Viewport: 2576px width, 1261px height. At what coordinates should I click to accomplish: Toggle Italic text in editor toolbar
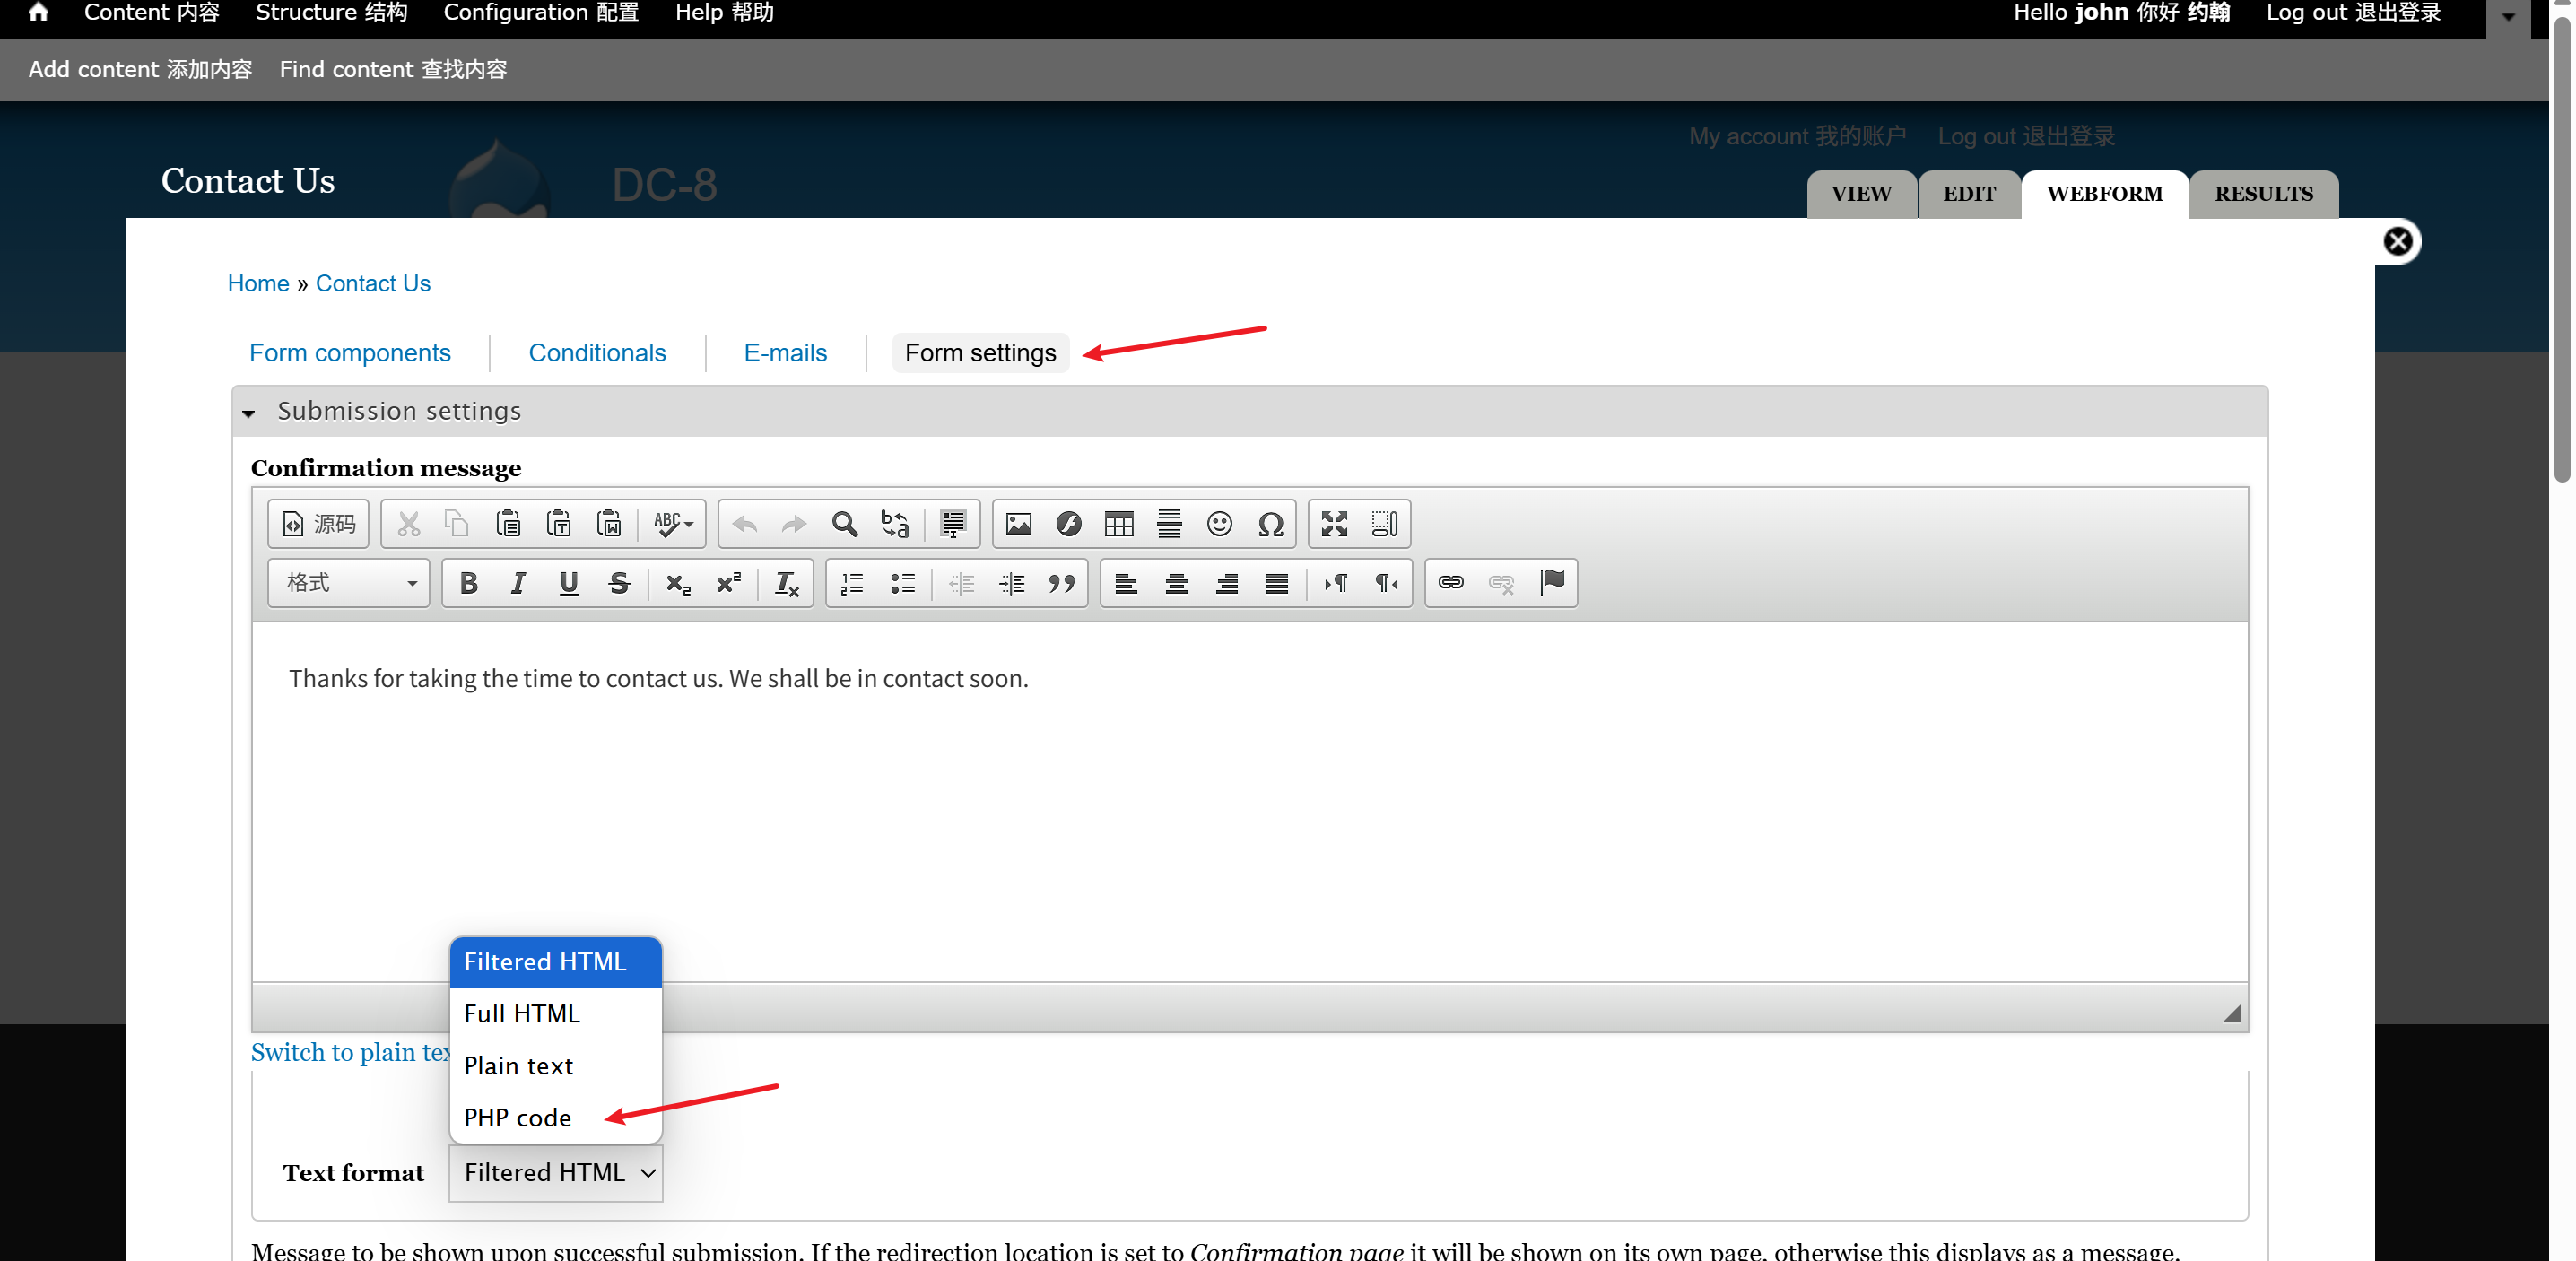coord(518,583)
